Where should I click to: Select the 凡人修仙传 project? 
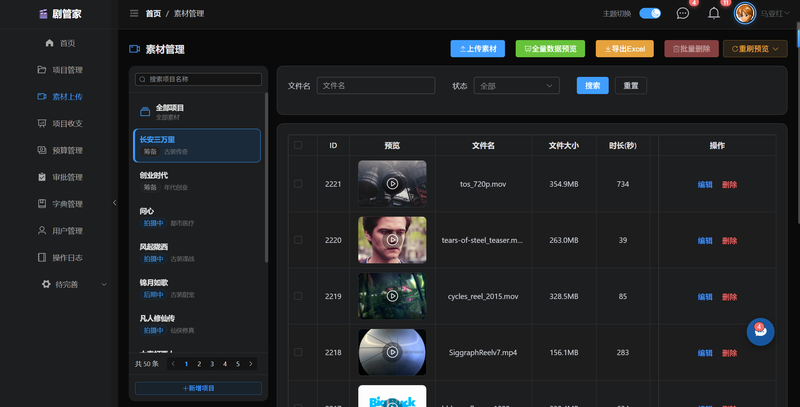pyautogui.click(x=197, y=324)
